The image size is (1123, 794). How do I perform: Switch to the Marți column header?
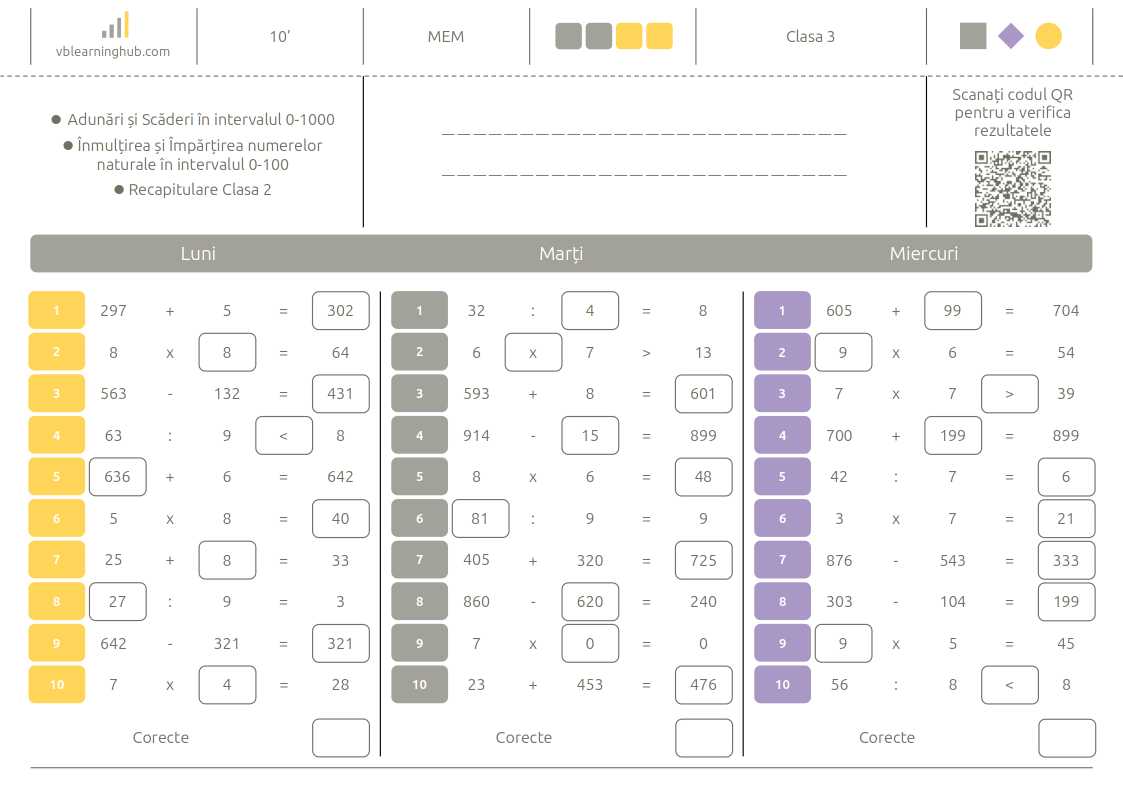tap(561, 254)
